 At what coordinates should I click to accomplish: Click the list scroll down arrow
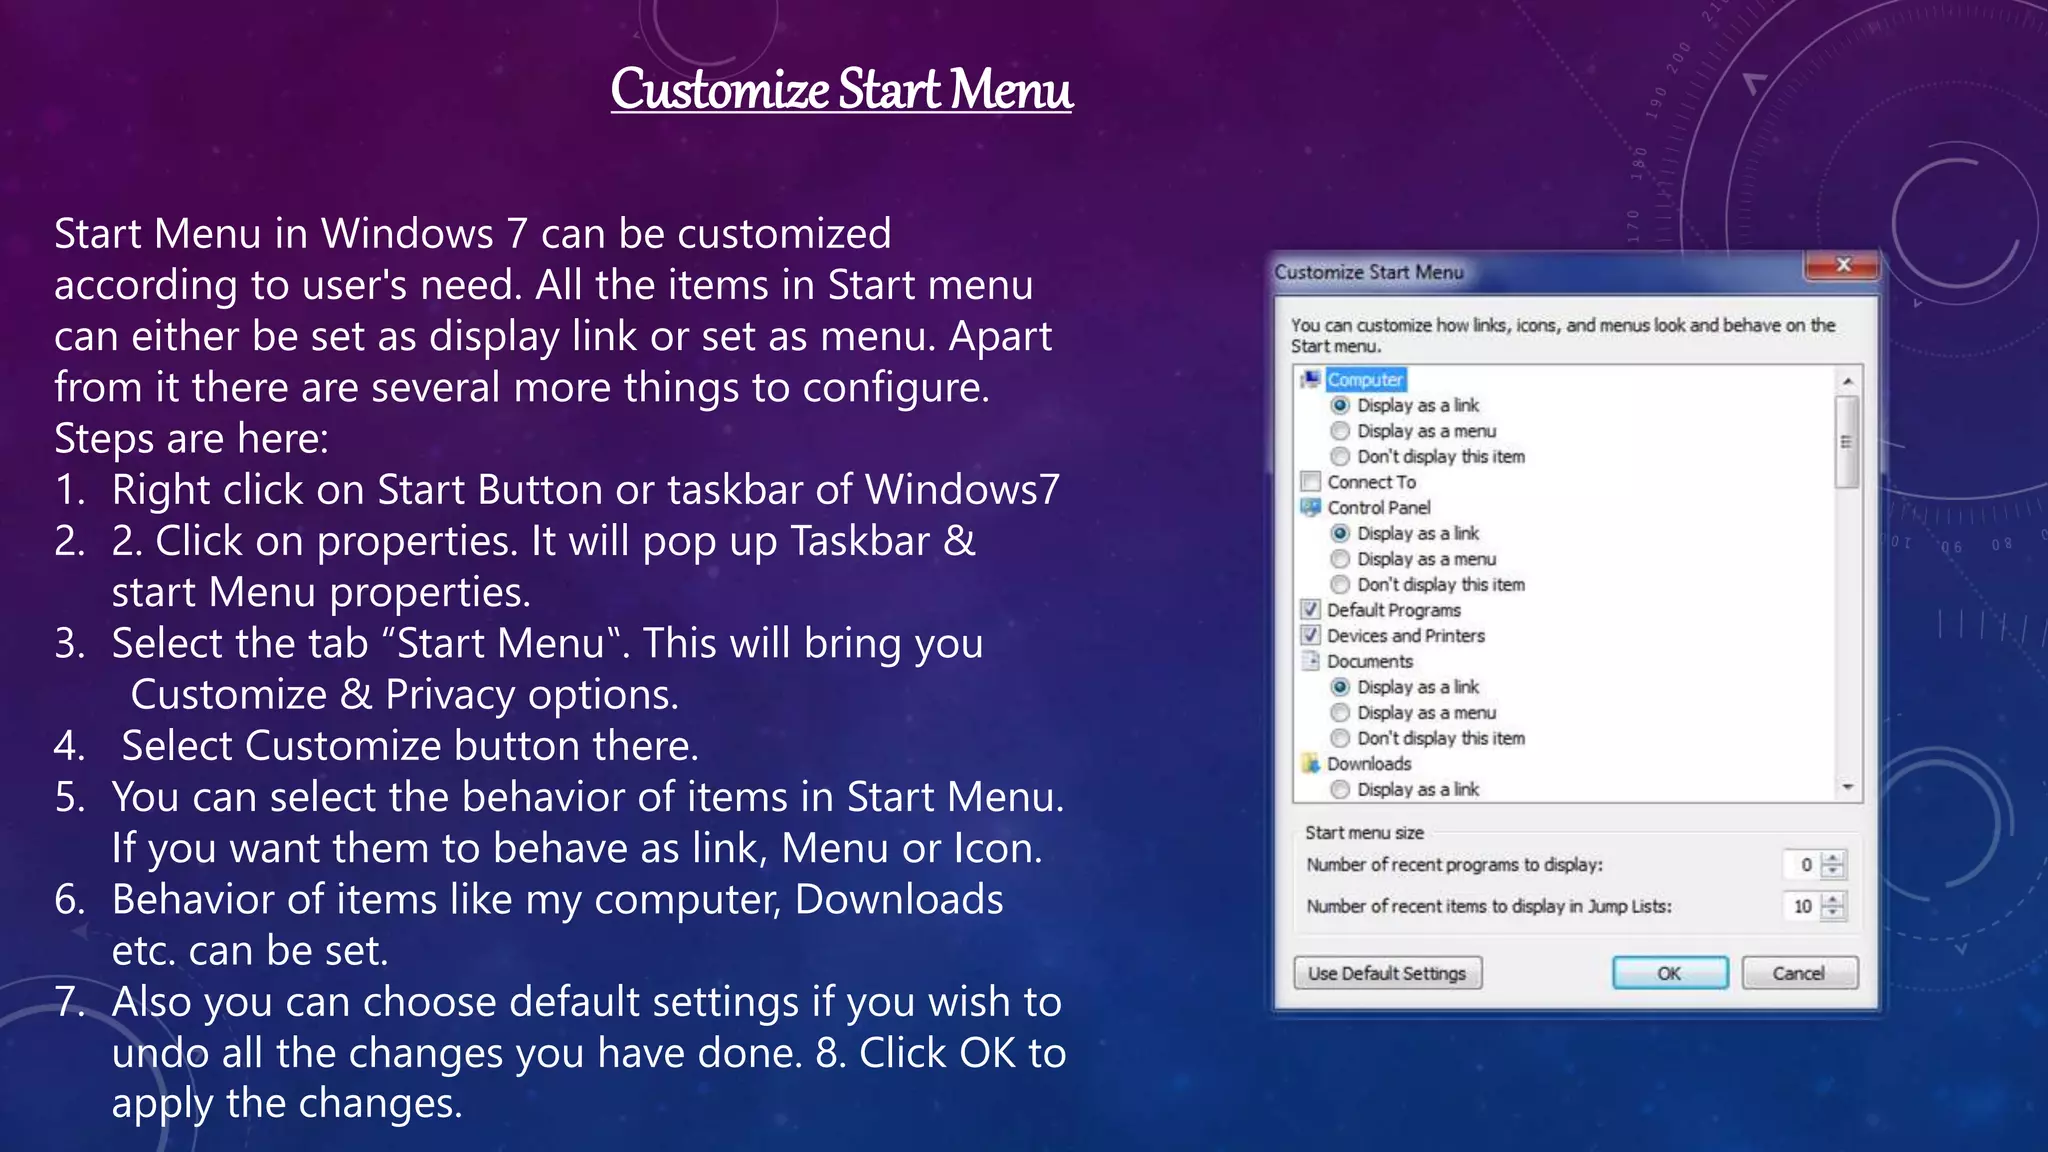(1848, 788)
